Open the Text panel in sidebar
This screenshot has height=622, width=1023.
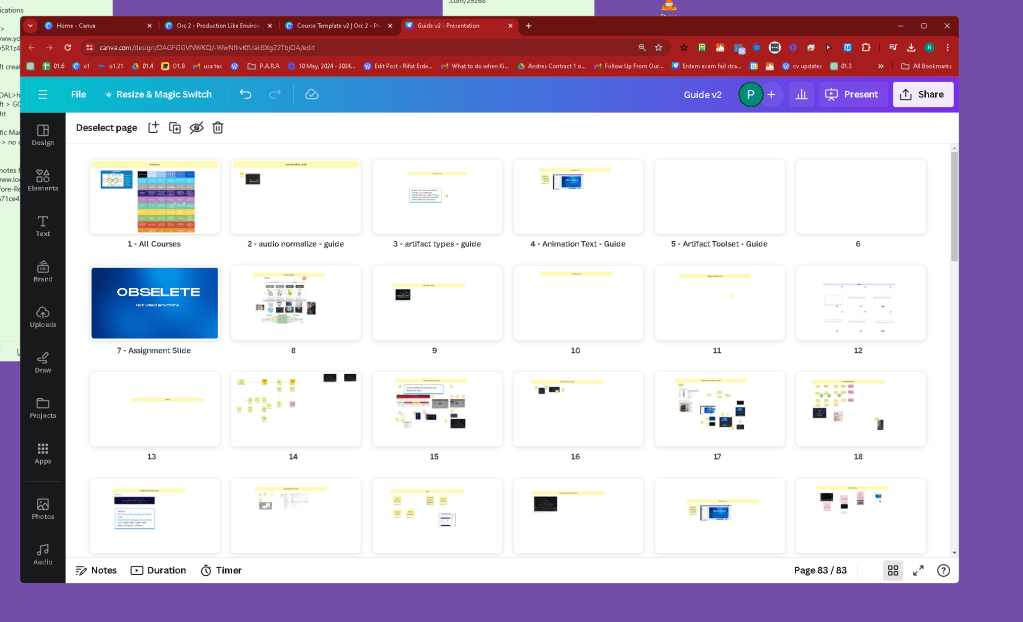(43, 226)
